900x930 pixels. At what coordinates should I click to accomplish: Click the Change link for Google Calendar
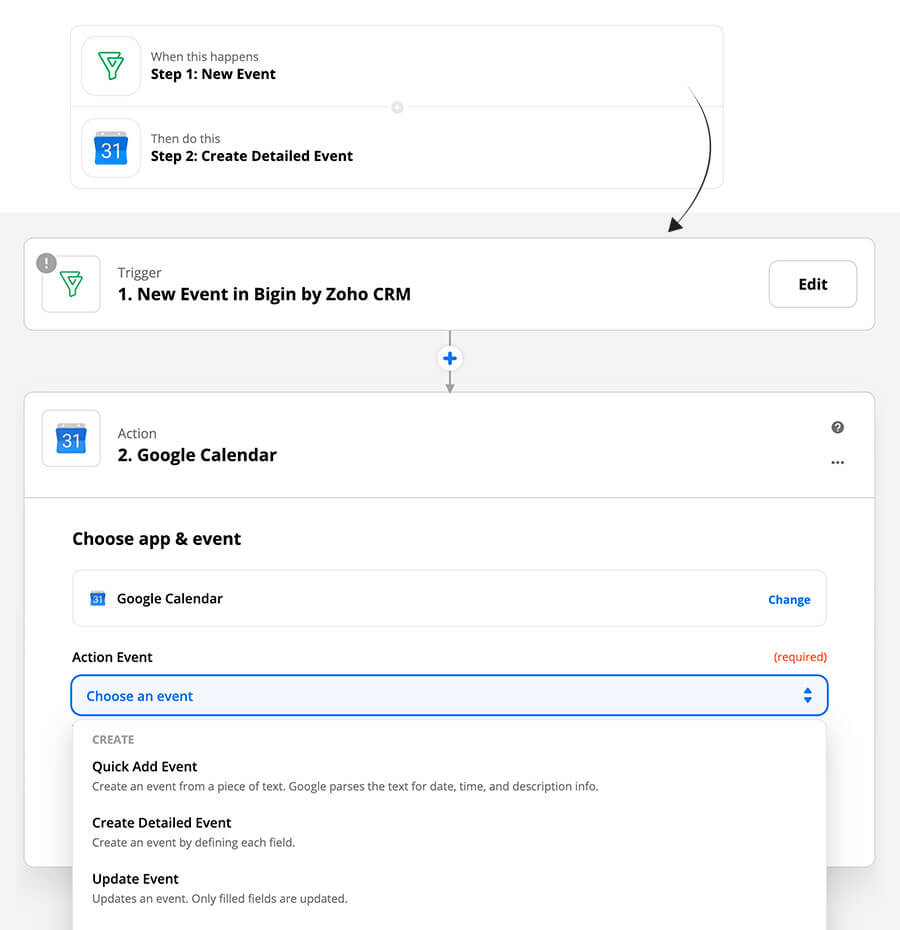[789, 599]
